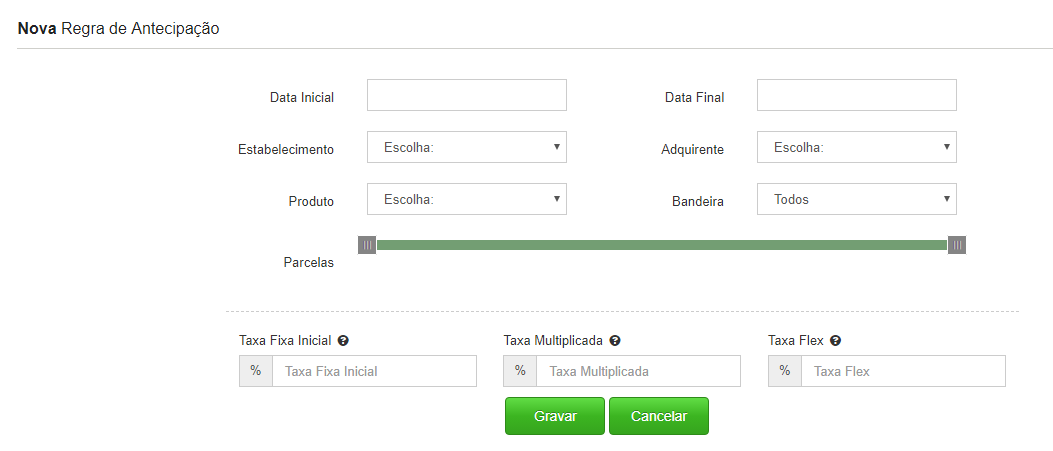
Task: Save the rule with Gravar button
Action: tap(555, 416)
